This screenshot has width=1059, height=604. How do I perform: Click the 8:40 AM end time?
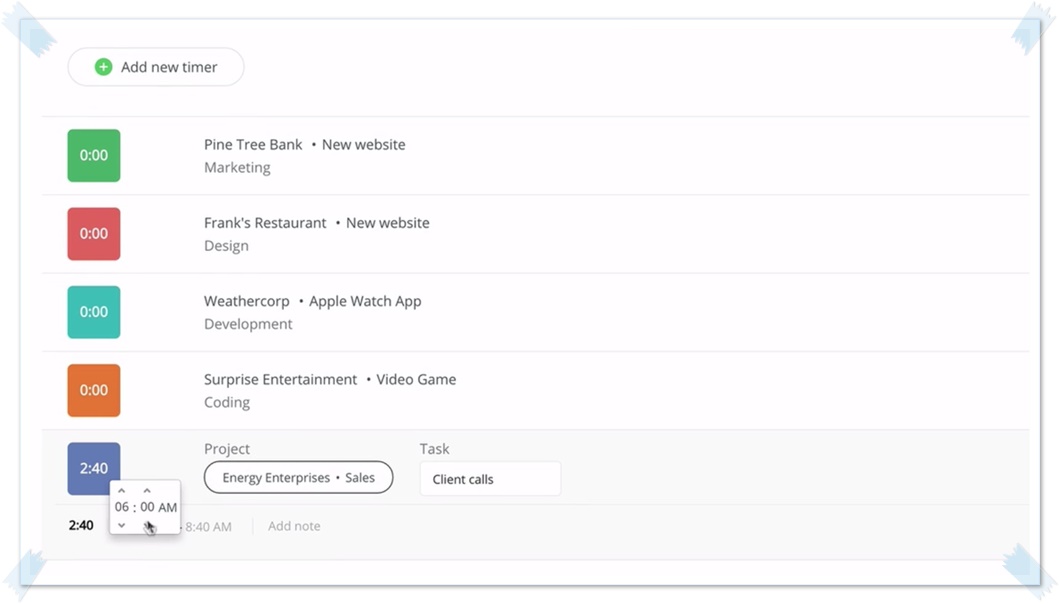(x=209, y=526)
